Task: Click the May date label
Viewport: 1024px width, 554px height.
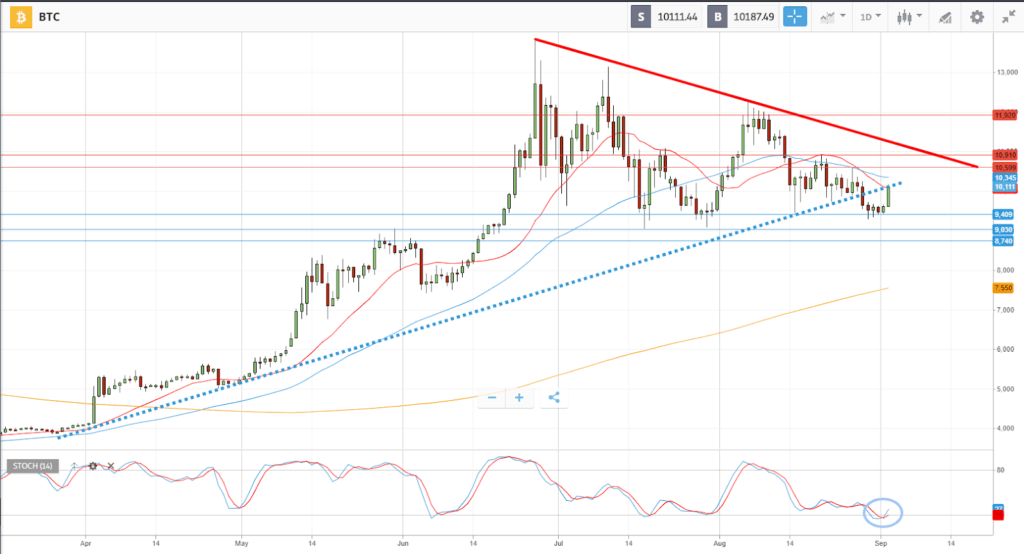Action: pos(242,543)
